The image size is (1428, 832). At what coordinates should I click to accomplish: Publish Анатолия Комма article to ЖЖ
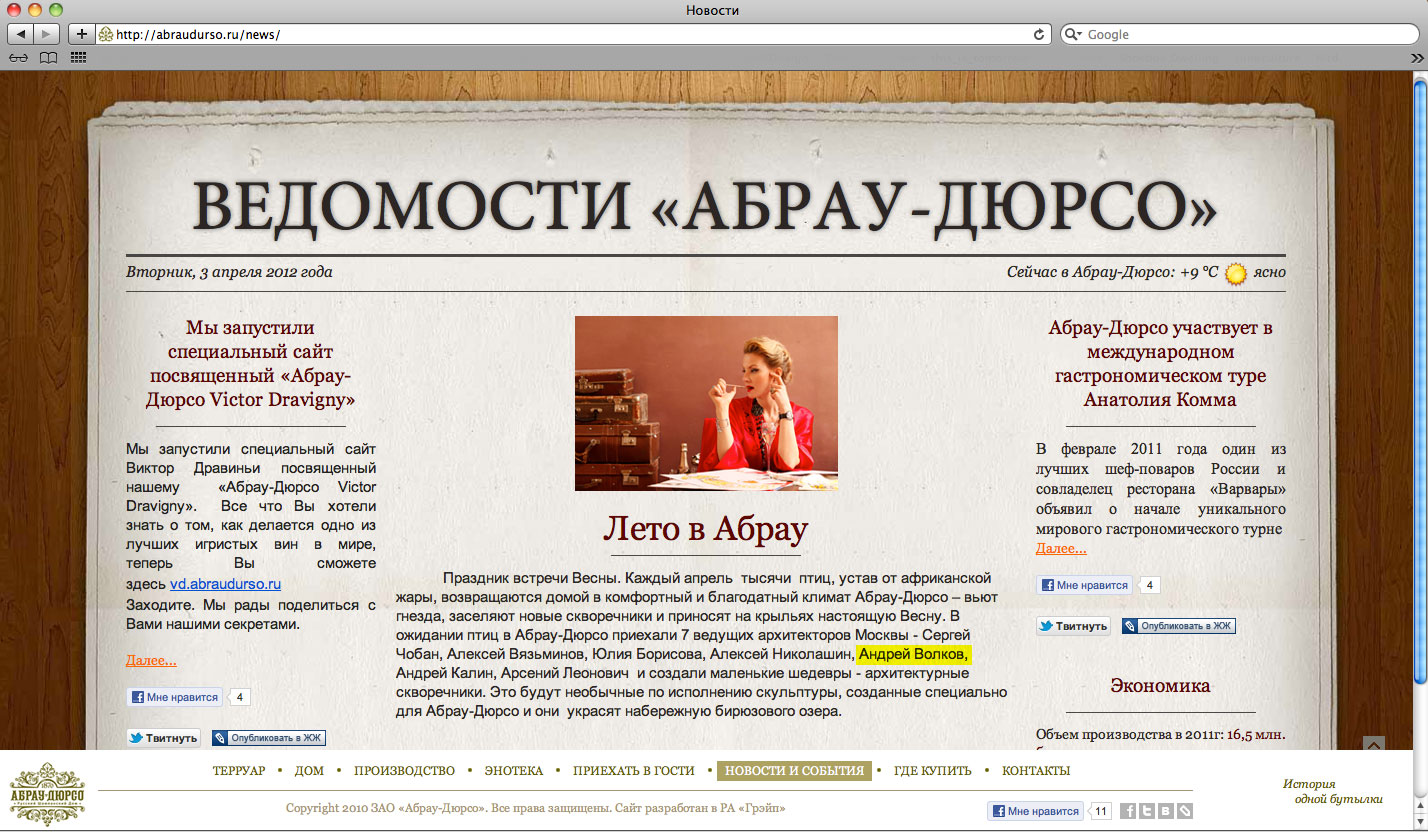coord(1179,626)
